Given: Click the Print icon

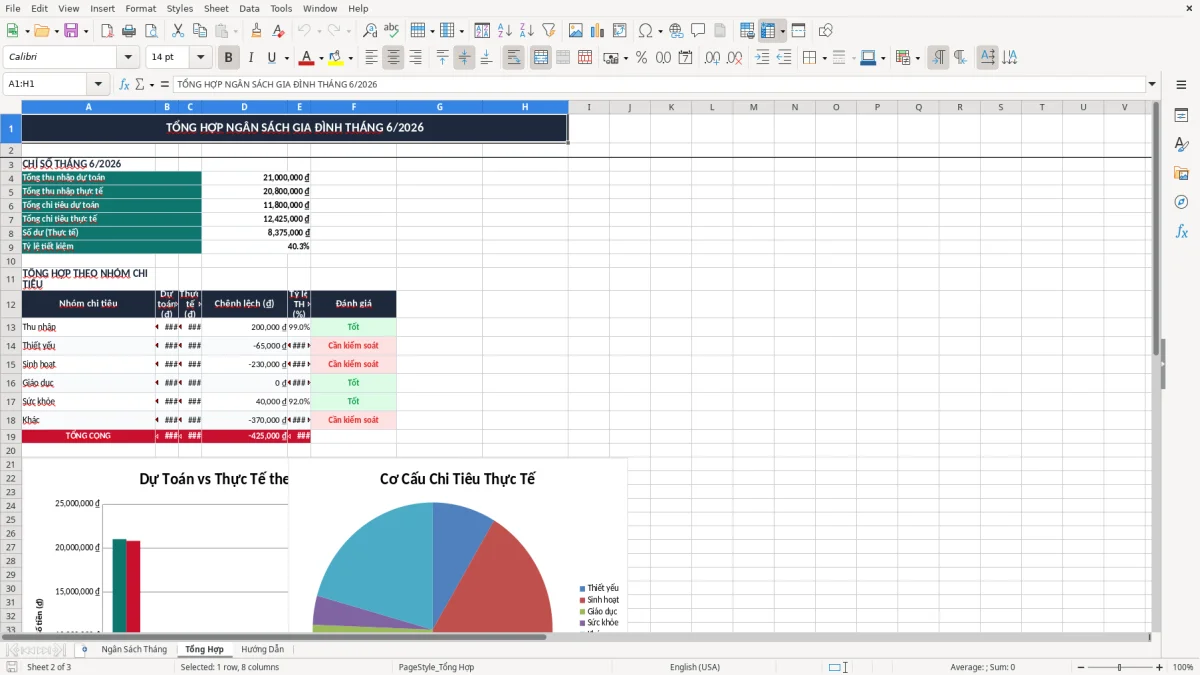Looking at the screenshot, I should pos(129,31).
